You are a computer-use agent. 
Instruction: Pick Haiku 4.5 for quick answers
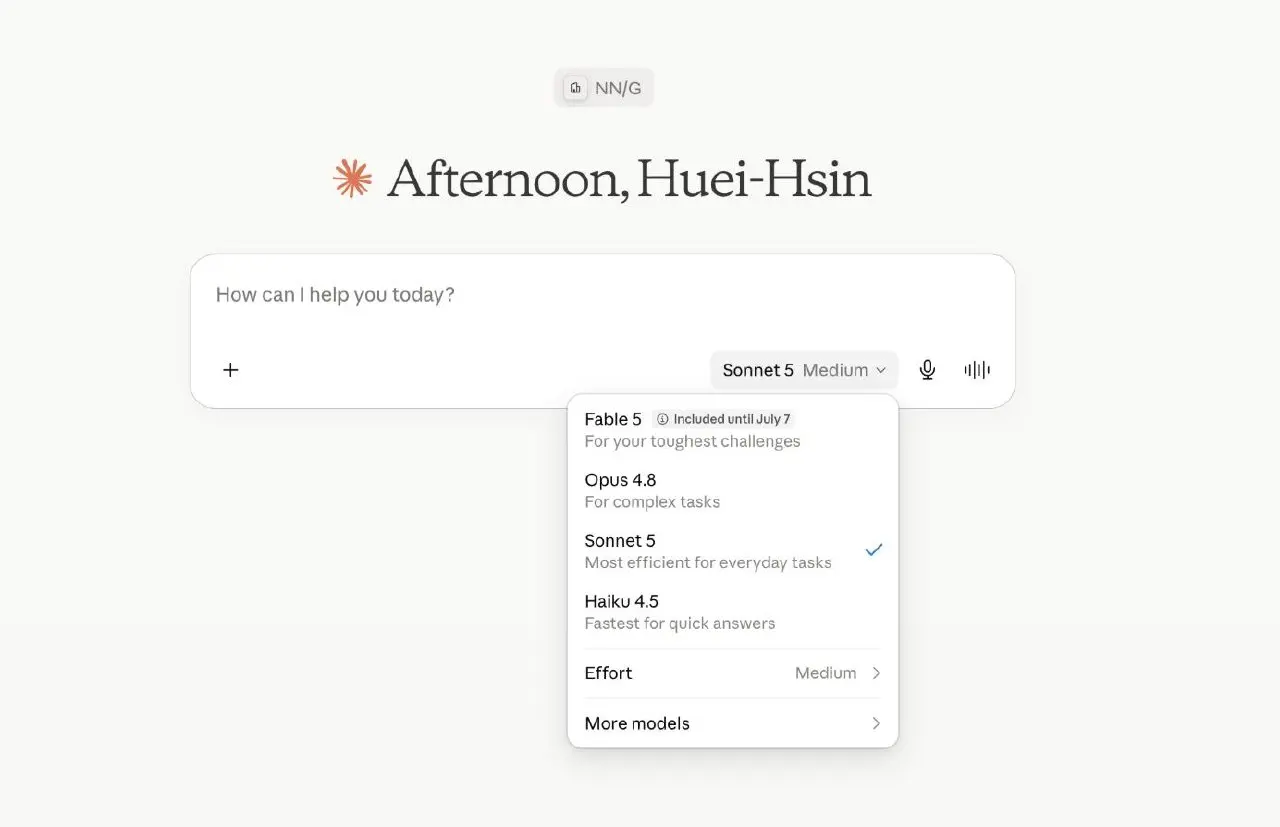pyautogui.click(x=733, y=612)
